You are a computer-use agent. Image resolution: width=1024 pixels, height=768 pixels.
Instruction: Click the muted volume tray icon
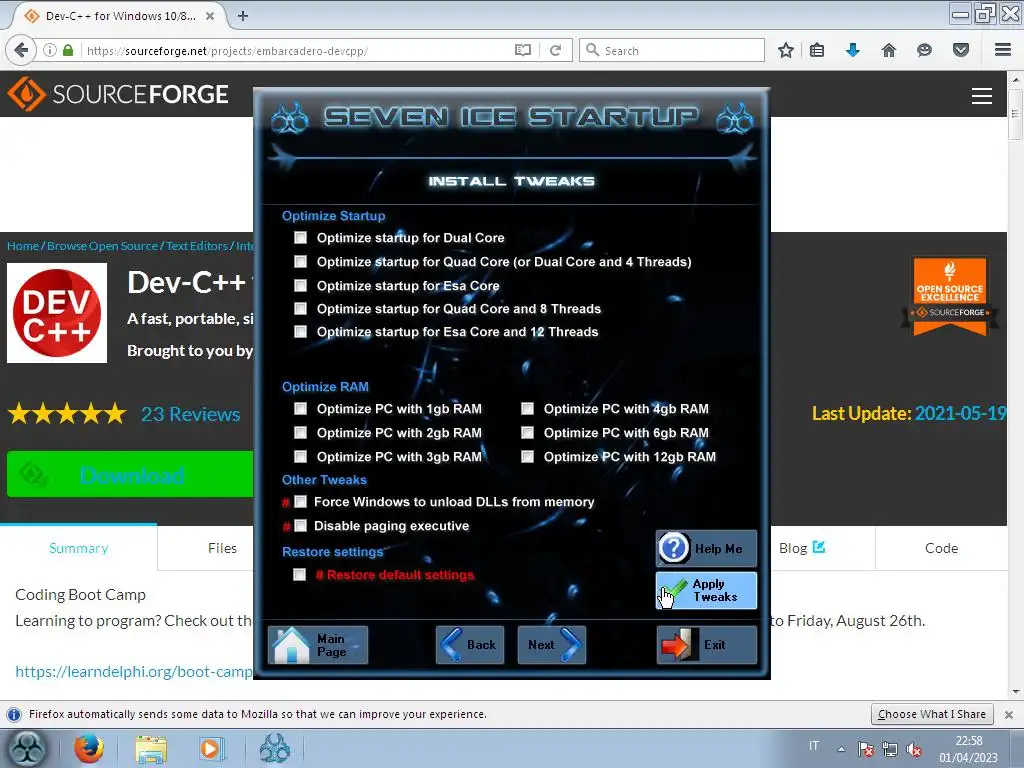(914, 749)
